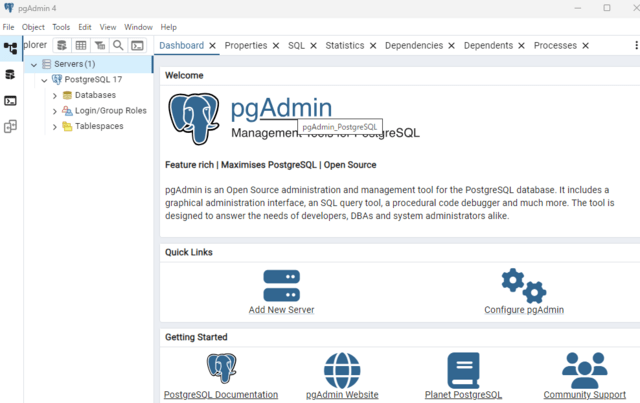Click the View Data table icon

coord(80,45)
